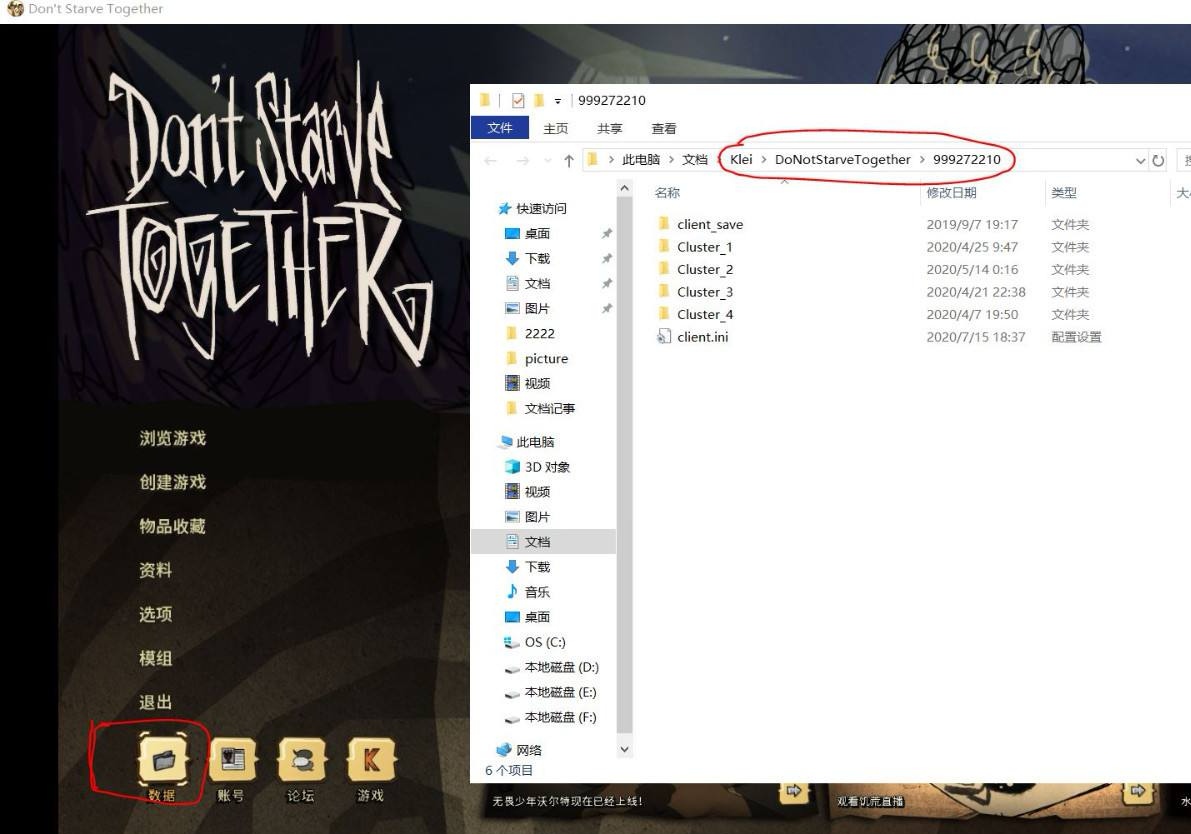Screen dimensions: 1191x834
Task: Unpin 下载 from Quick Access
Action: (607, 258)
